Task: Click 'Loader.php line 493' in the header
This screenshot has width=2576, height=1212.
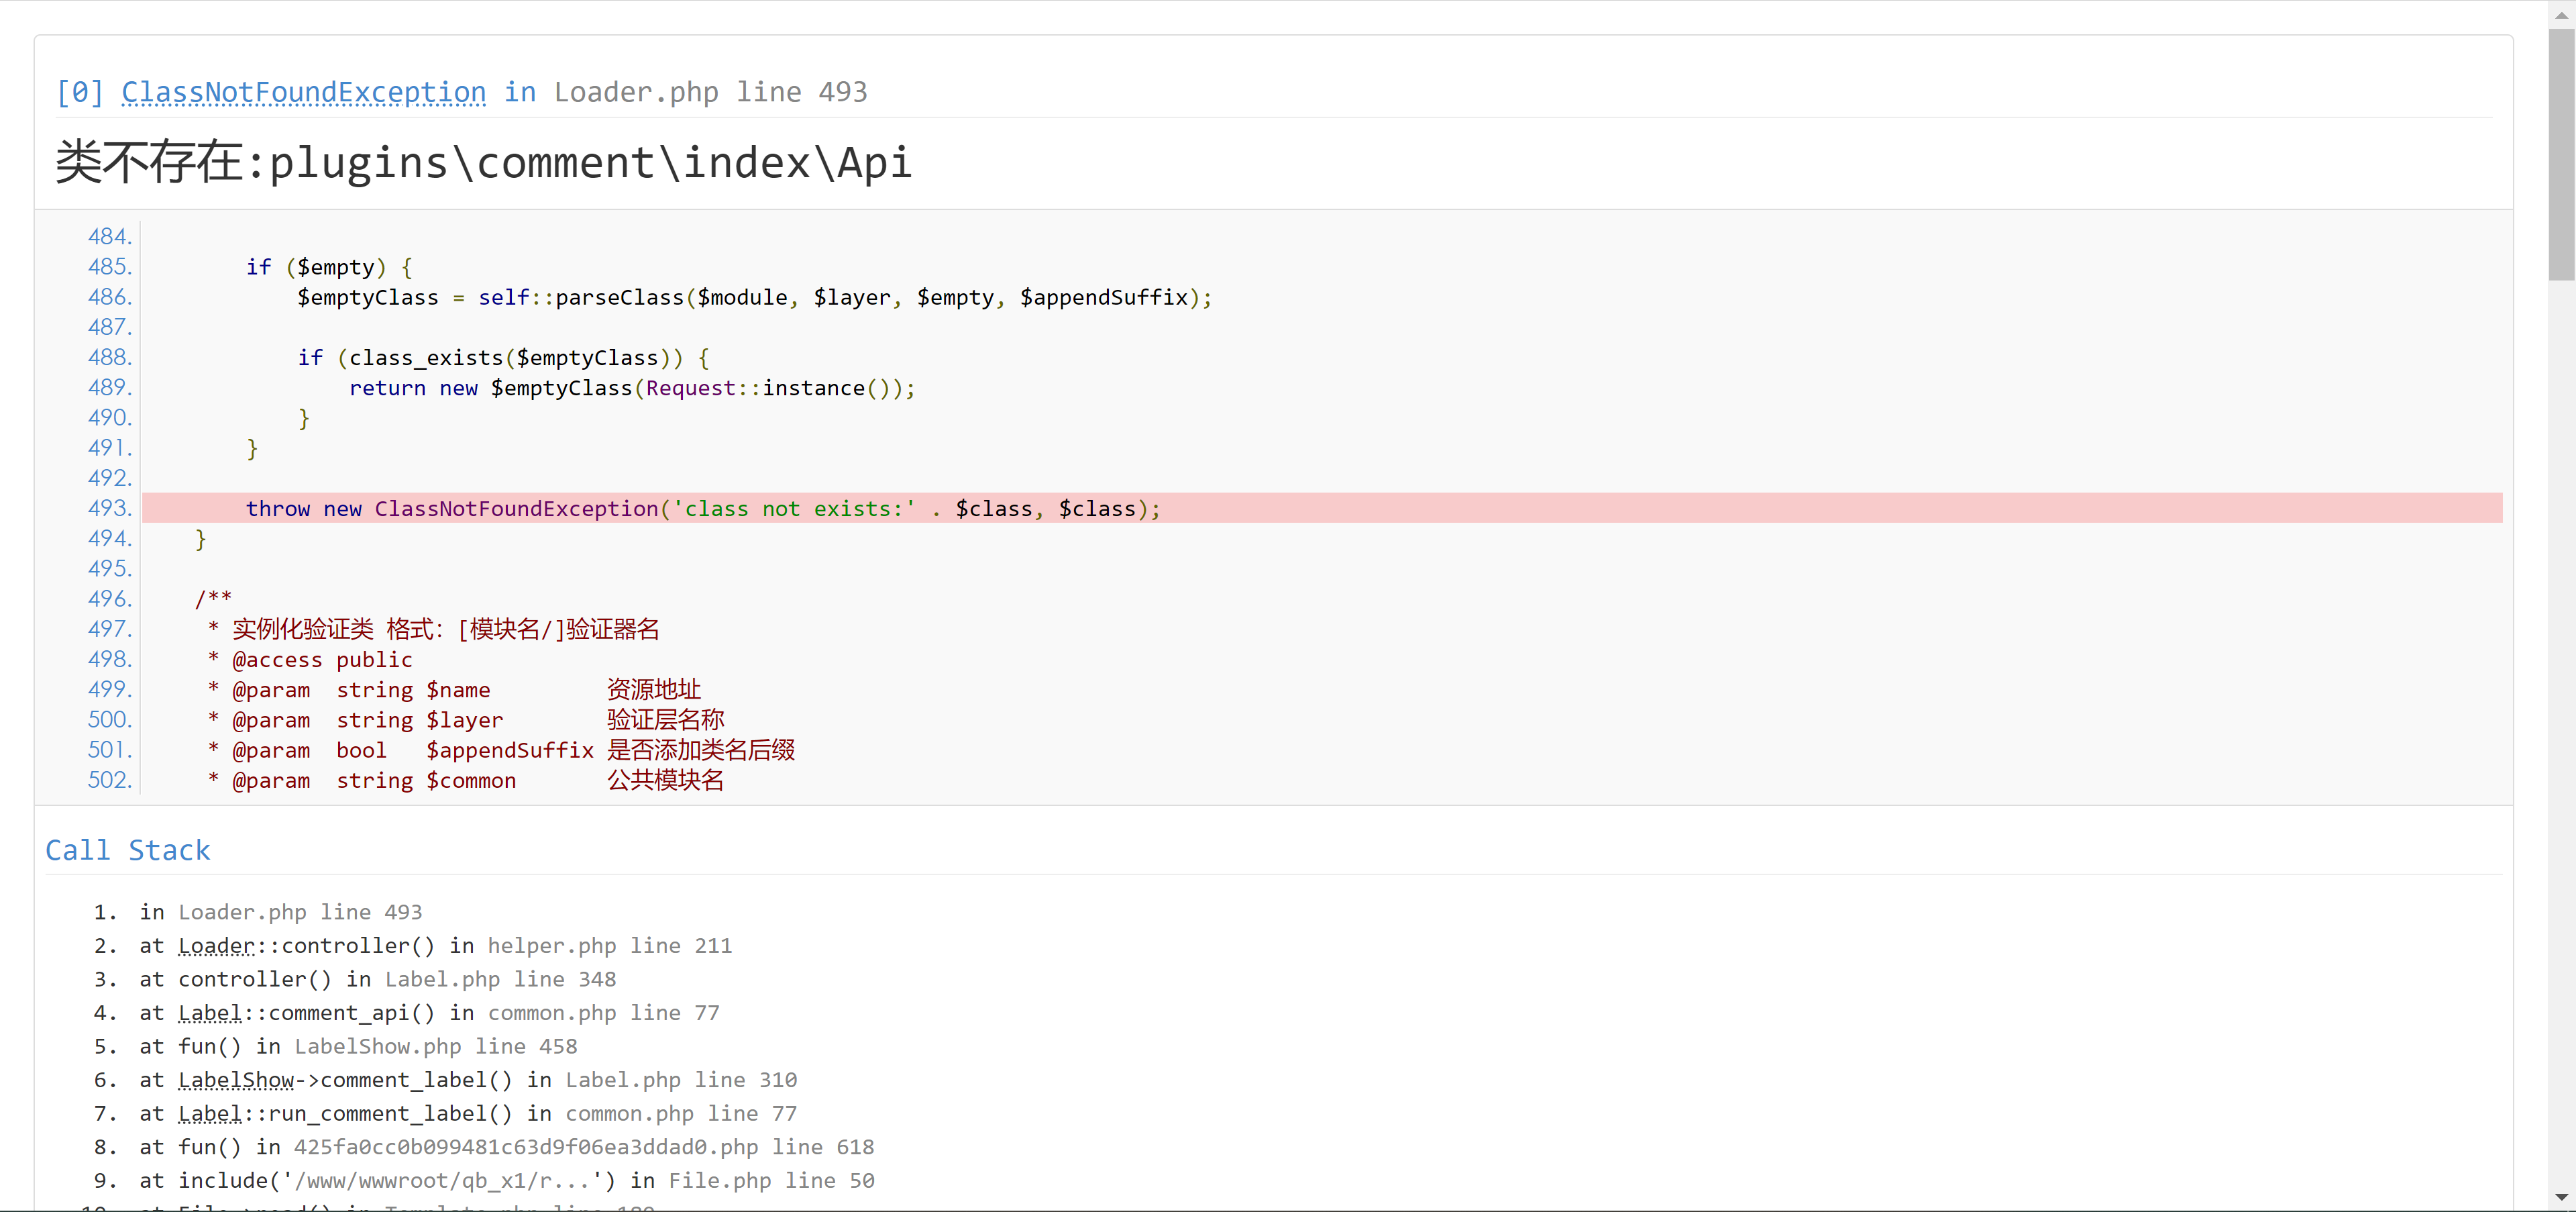Action: (711, 92)
